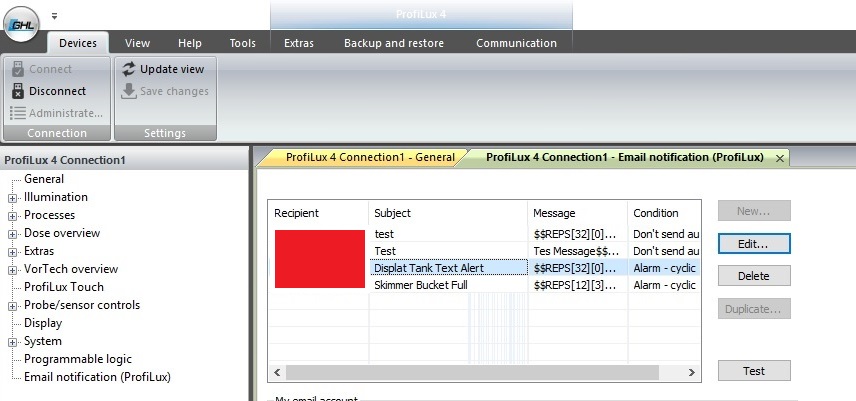
Task: Select Processes in the device tree
Action: (x=49, y=215)
